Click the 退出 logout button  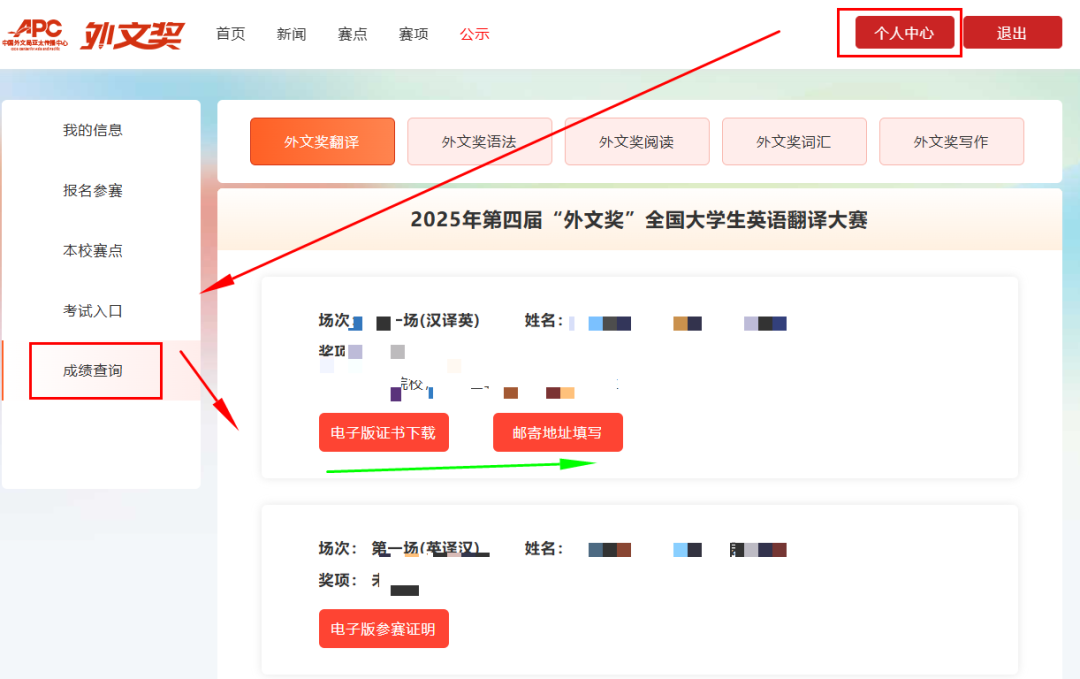click(1012, 33)
